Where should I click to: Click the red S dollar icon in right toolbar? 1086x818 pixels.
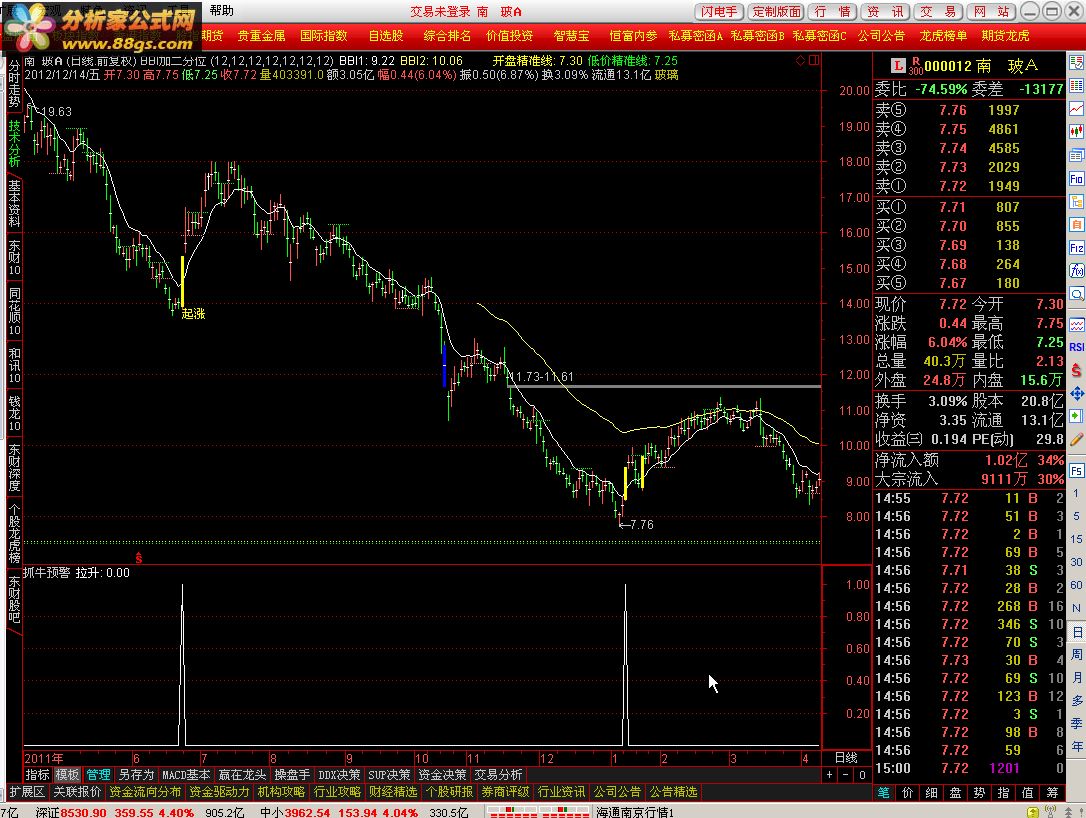pos(1076,371)
